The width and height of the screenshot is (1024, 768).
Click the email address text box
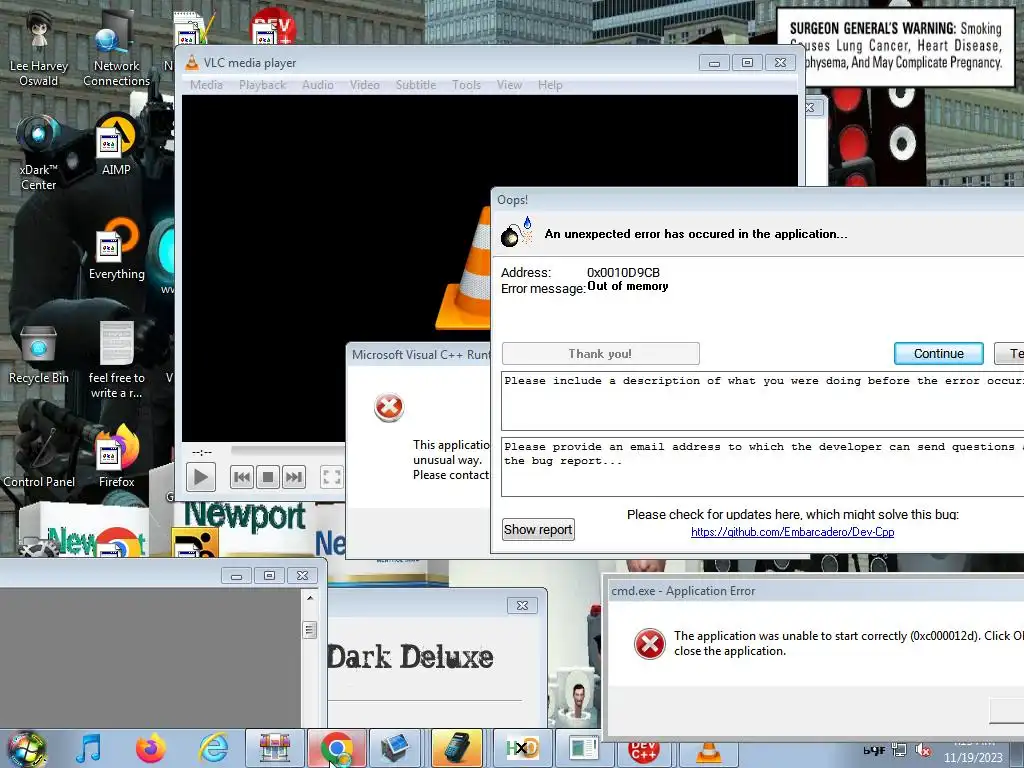coord(762,467)
